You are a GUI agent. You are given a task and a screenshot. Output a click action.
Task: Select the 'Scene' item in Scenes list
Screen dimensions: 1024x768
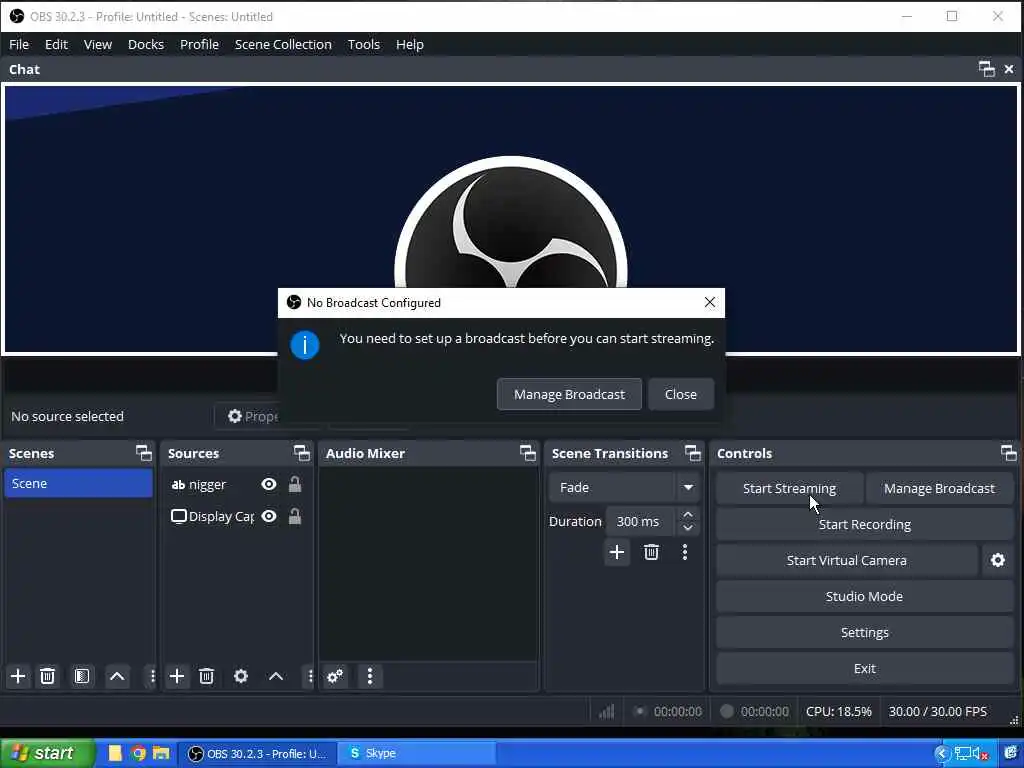[x=78, y=483]
